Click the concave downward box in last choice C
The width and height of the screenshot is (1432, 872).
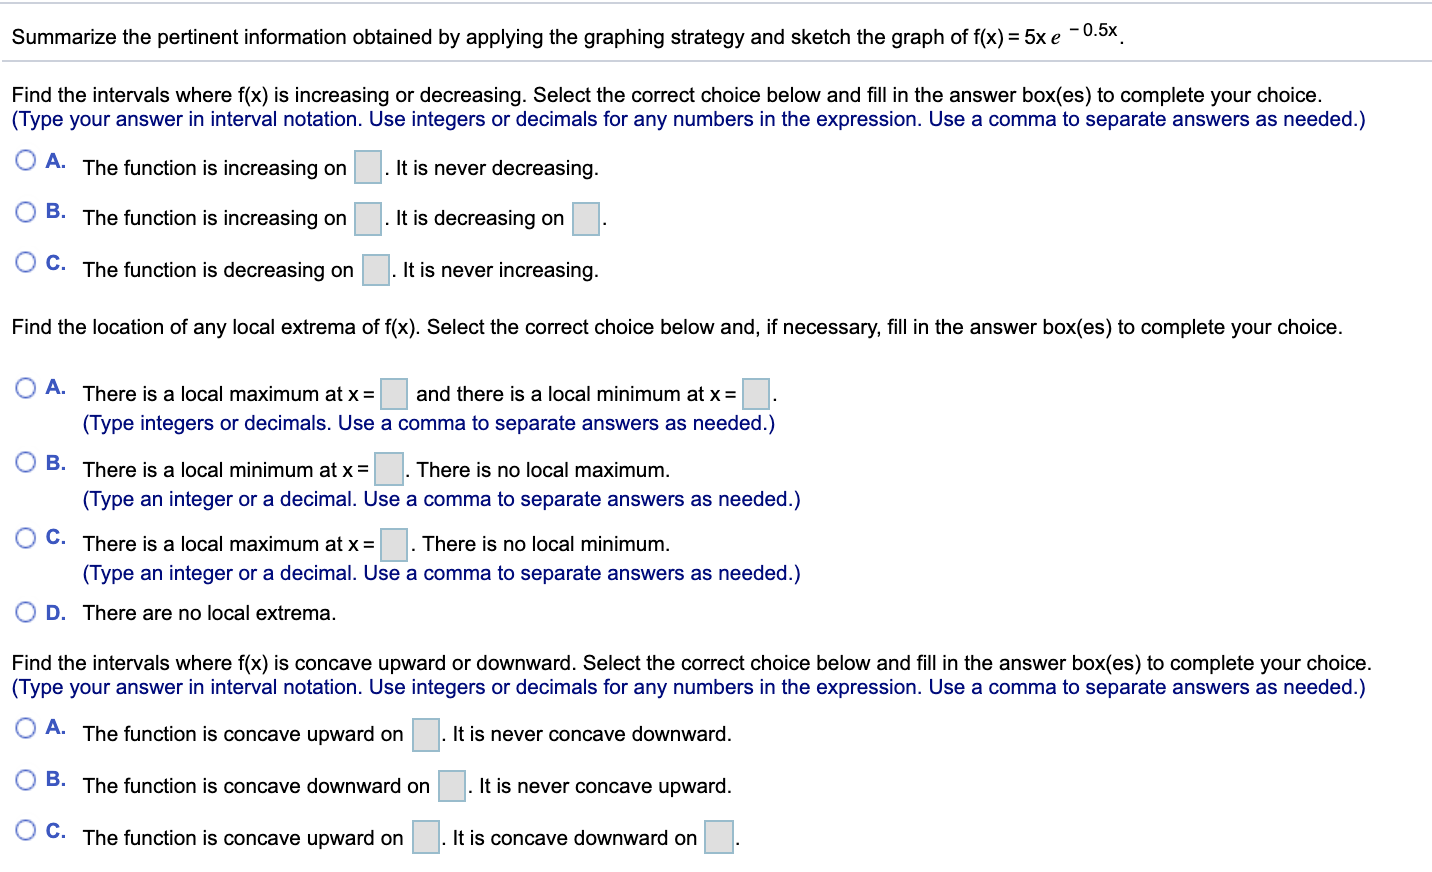719,838
